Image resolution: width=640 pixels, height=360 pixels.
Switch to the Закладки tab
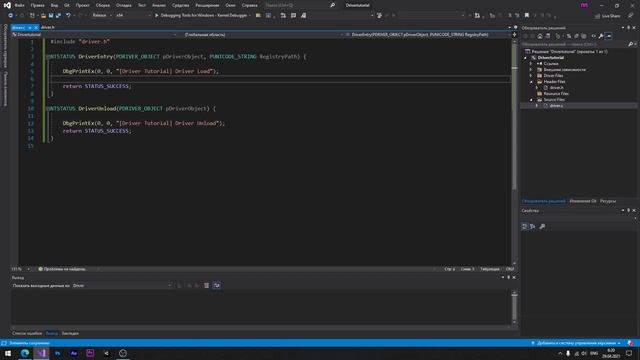pyautogui.click(x=70, y=333)
